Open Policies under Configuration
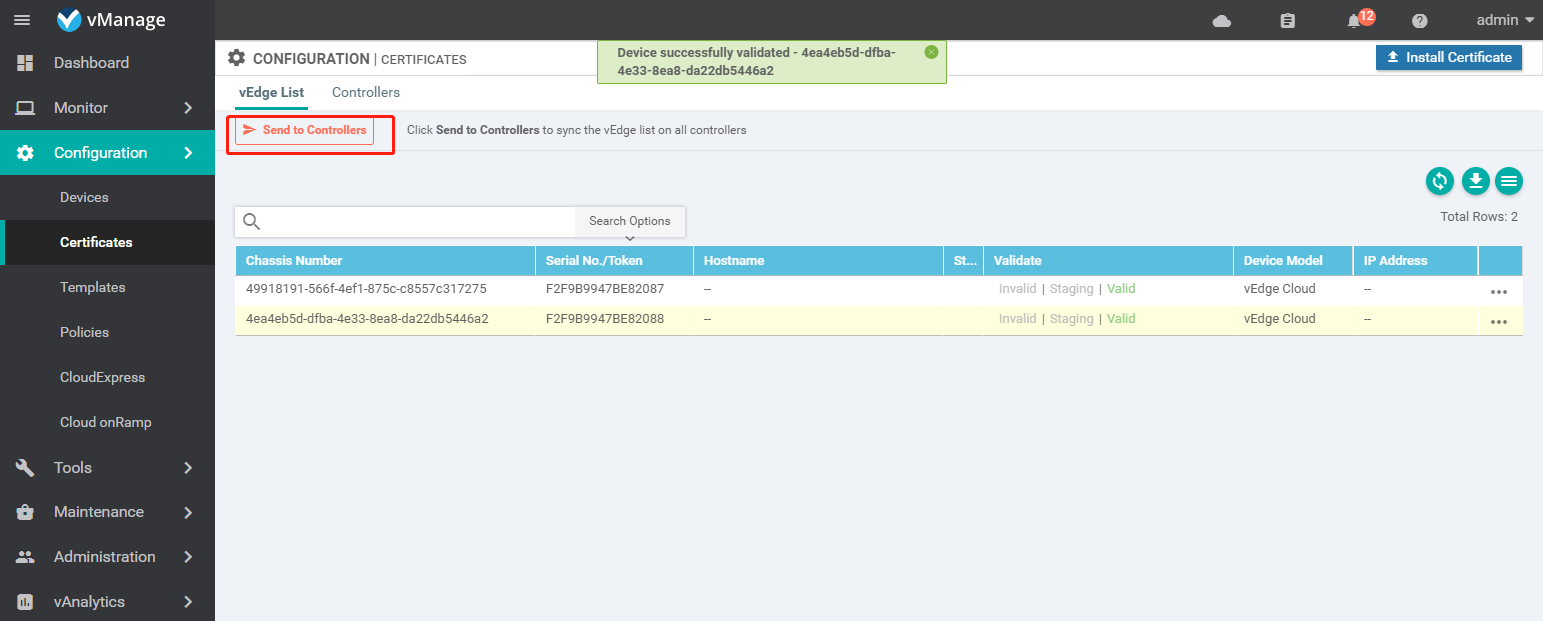This screenshot has height=621, width=1543. click(84, 333)
